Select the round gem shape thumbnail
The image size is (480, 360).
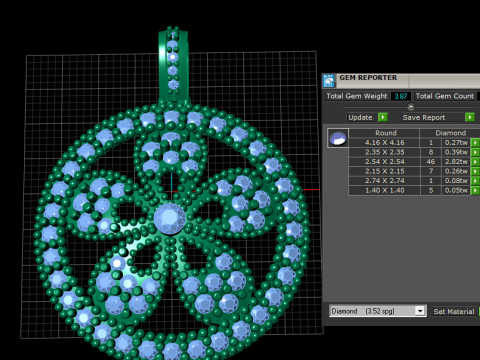pos(338,138)
